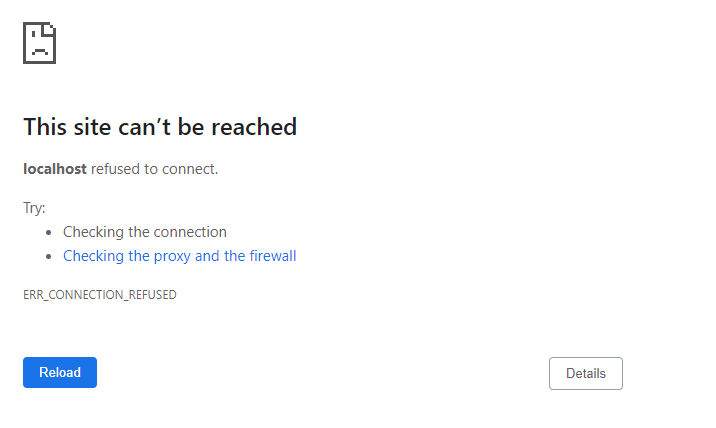Click the bullet before Checking the connection

(49, 233)
